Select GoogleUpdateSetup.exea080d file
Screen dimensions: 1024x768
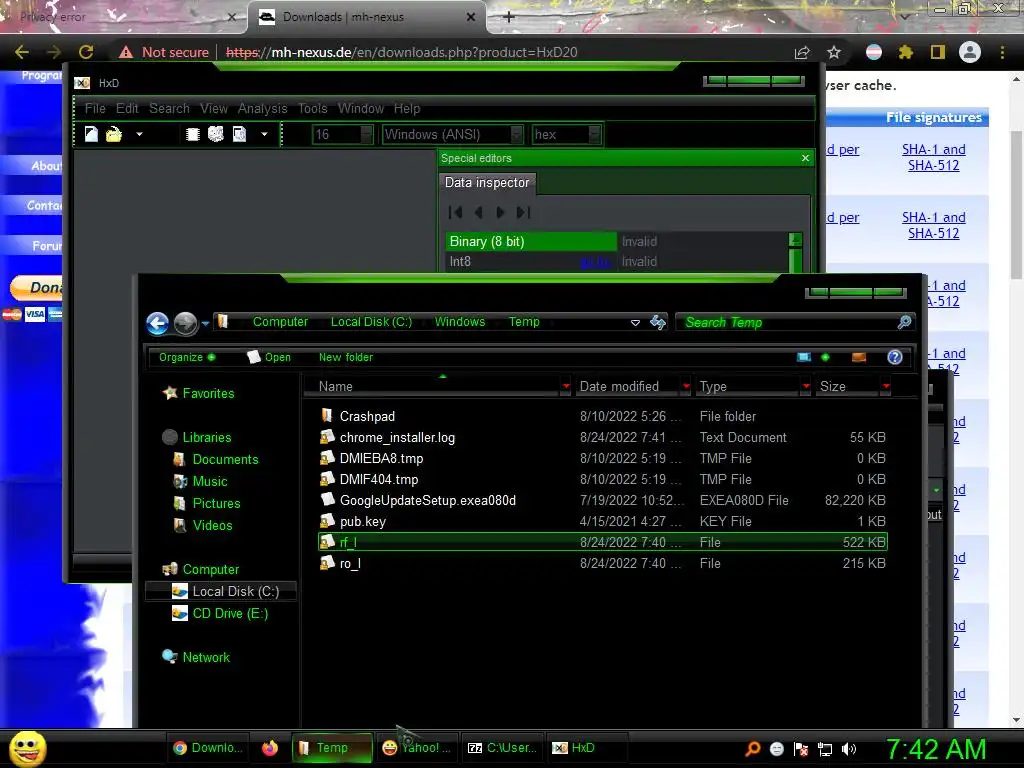[602, 500]
